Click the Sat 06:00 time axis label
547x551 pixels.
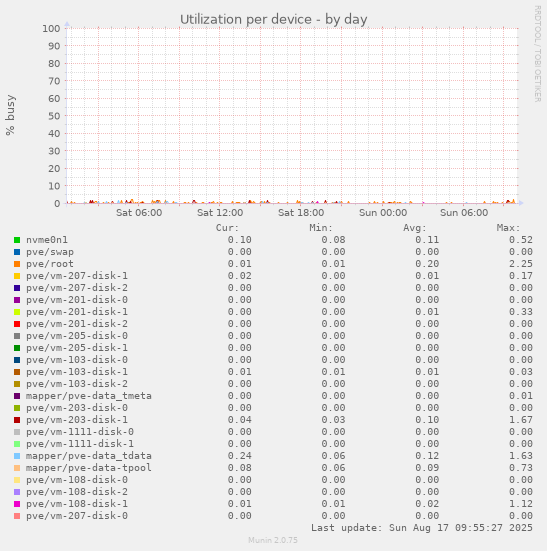click(139, 213)
